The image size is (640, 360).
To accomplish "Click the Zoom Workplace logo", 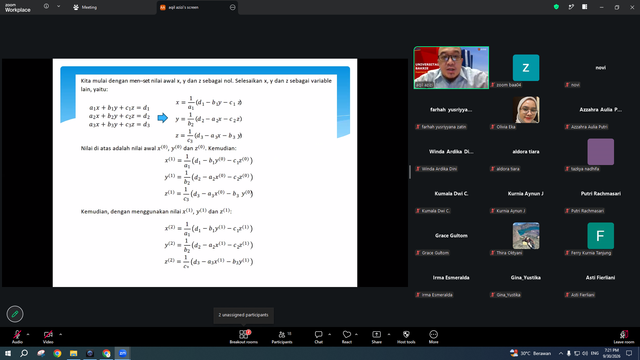I will pyautogui.click(x=18, y=8).
